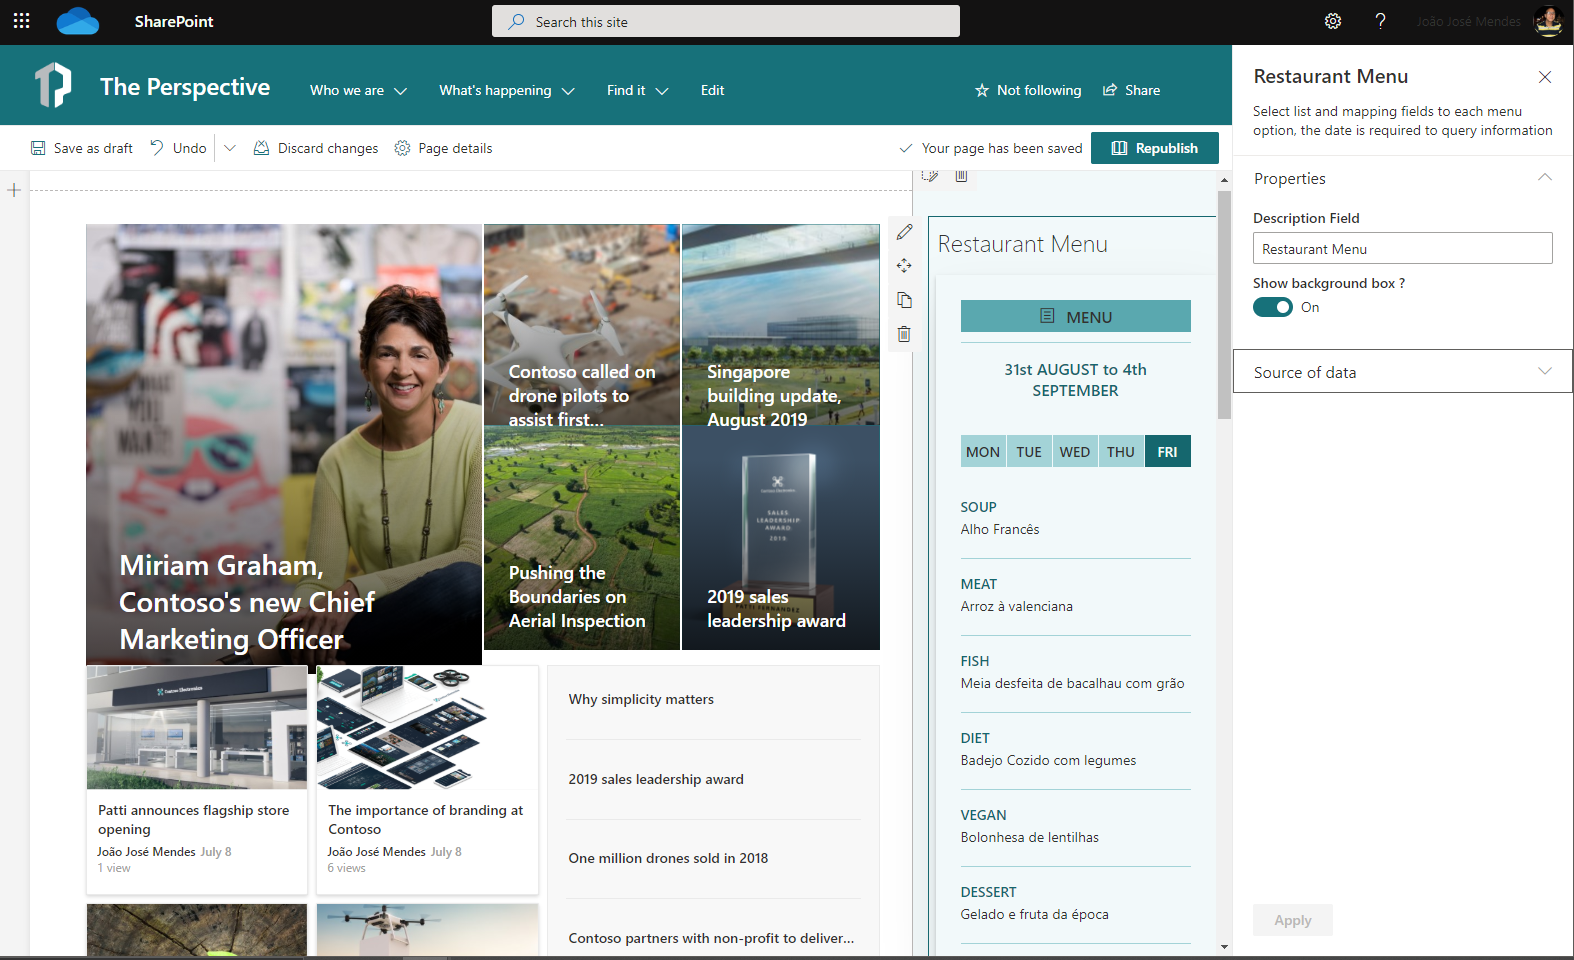Expand the Source of data section
The image size is (1574, 960).
pos(1403,371)
